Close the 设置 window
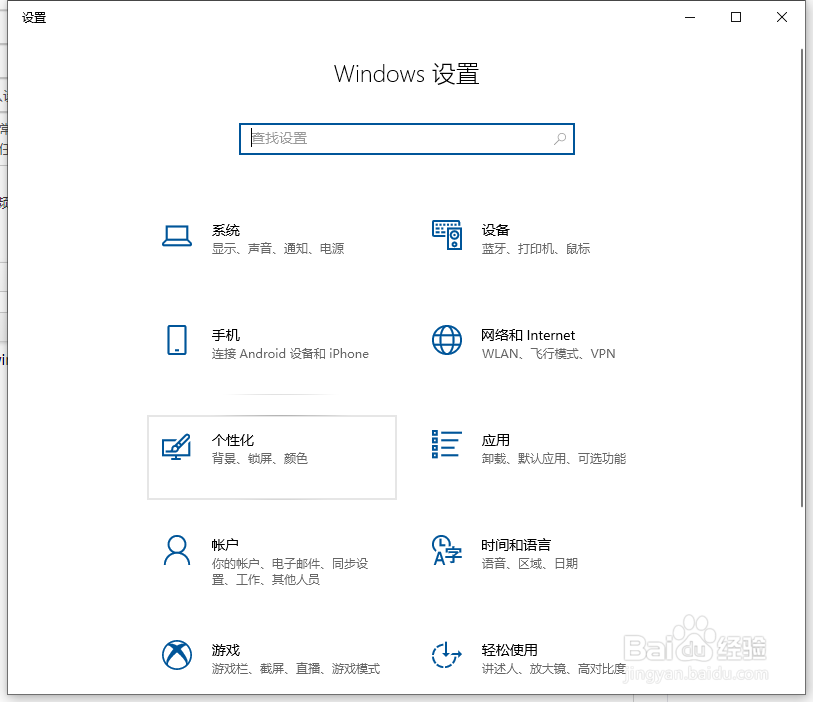This screenshot has width=813, height=702. [x=782, y=17]
